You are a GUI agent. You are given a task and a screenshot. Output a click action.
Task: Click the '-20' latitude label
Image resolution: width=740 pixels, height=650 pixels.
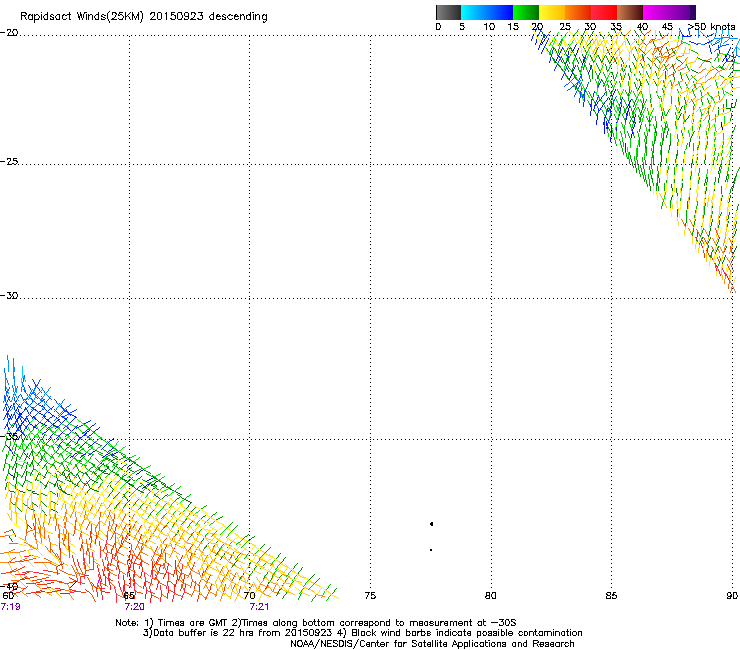click(9, 32)
